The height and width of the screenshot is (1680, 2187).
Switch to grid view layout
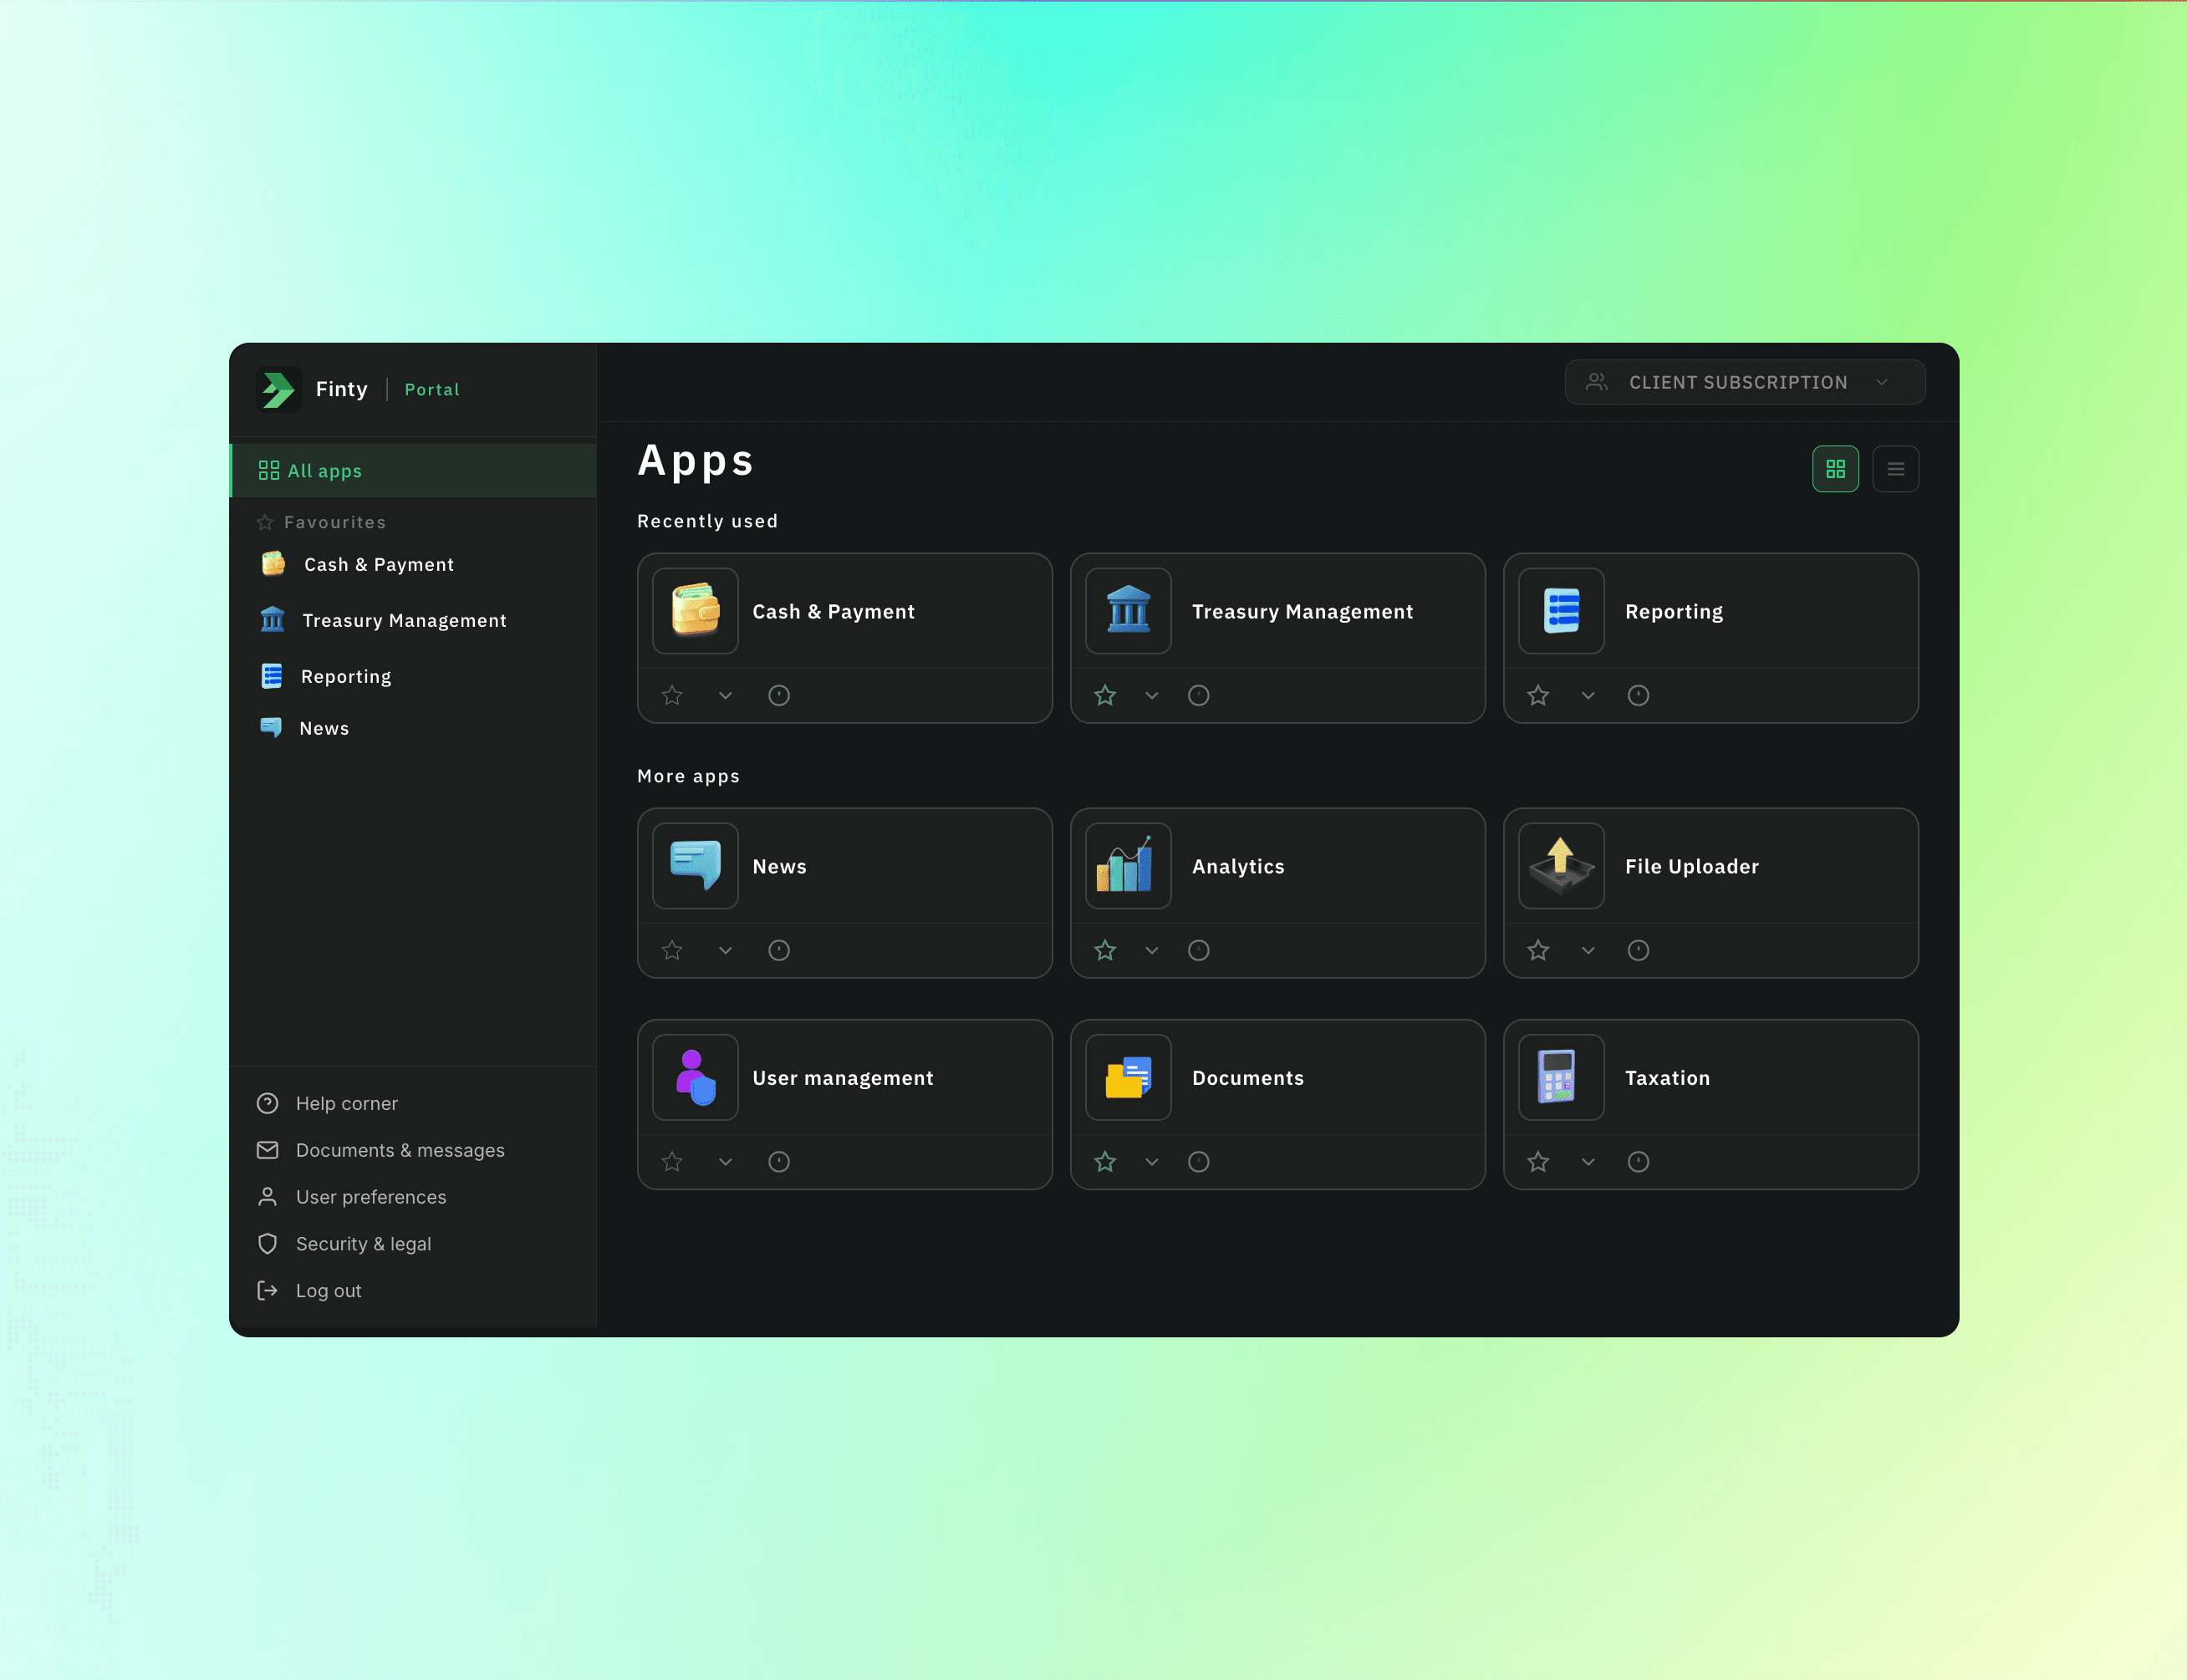pyautogui.click(x=1835, y=469)
